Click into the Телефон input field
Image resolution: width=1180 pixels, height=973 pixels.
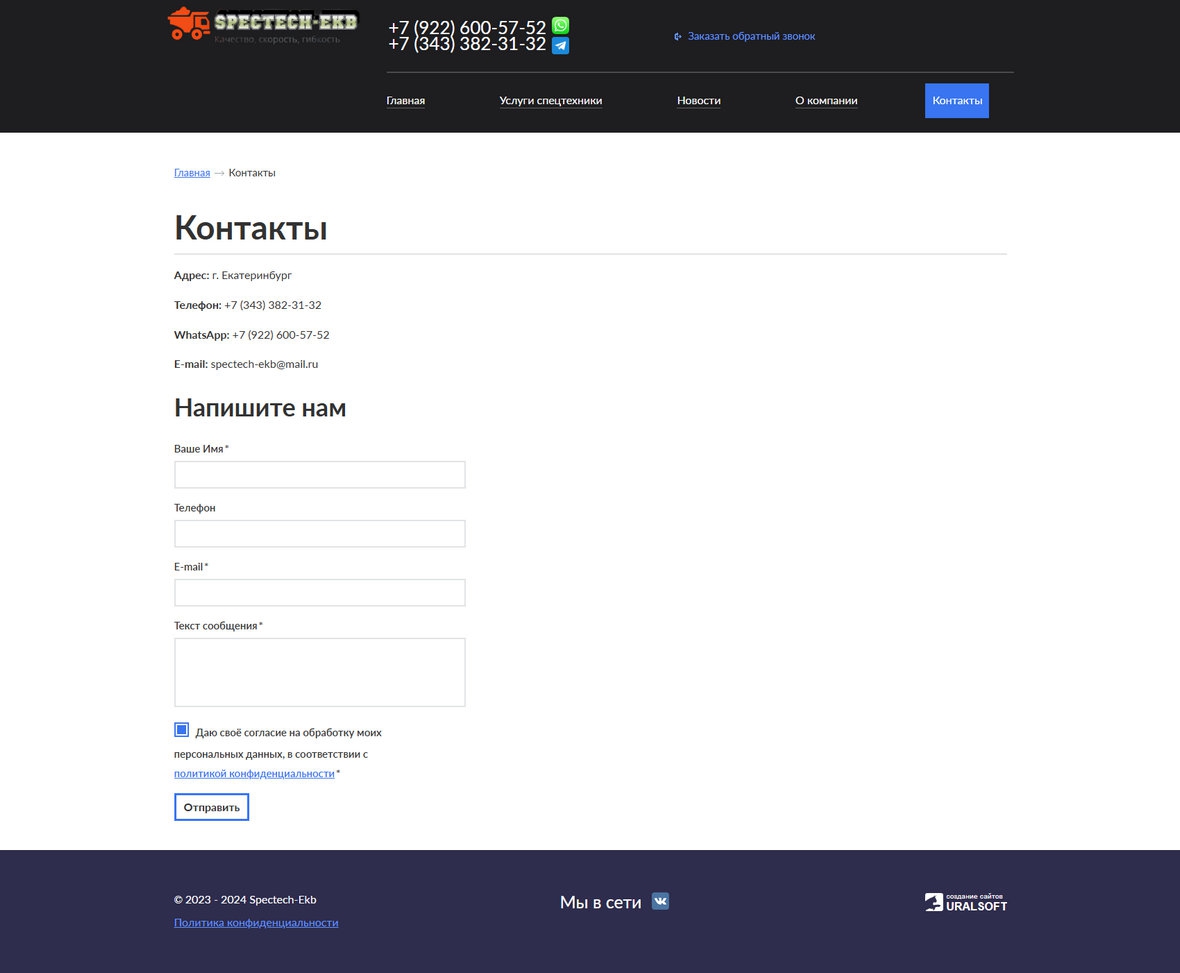(x=319, y=534)
